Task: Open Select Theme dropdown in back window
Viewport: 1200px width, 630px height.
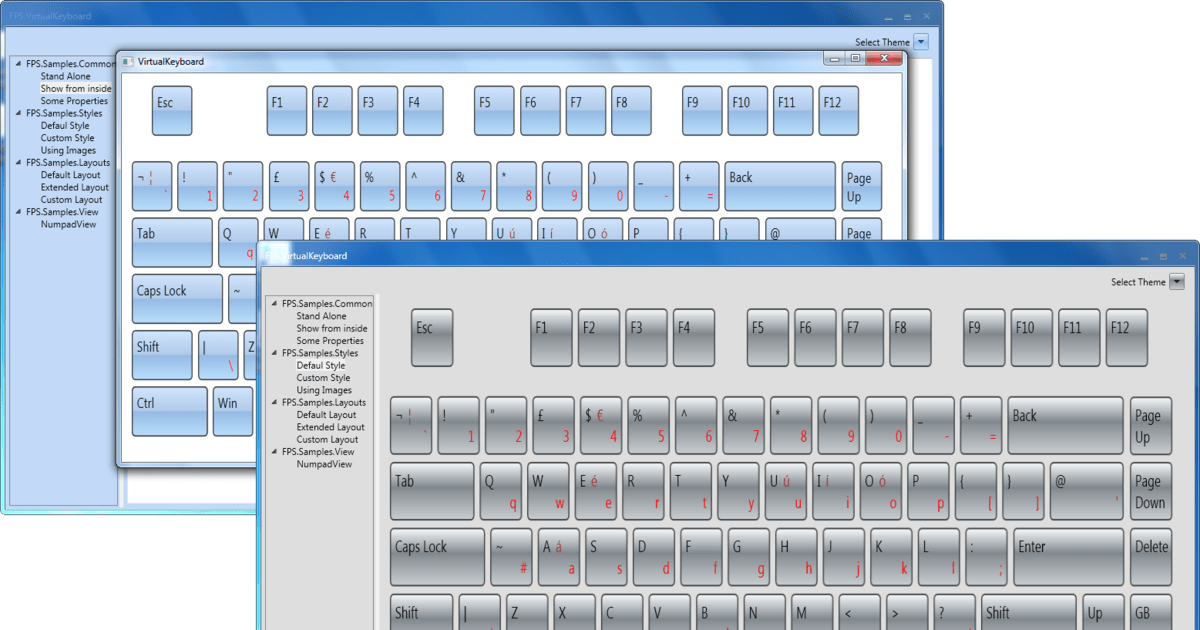Action: (921, 42)
